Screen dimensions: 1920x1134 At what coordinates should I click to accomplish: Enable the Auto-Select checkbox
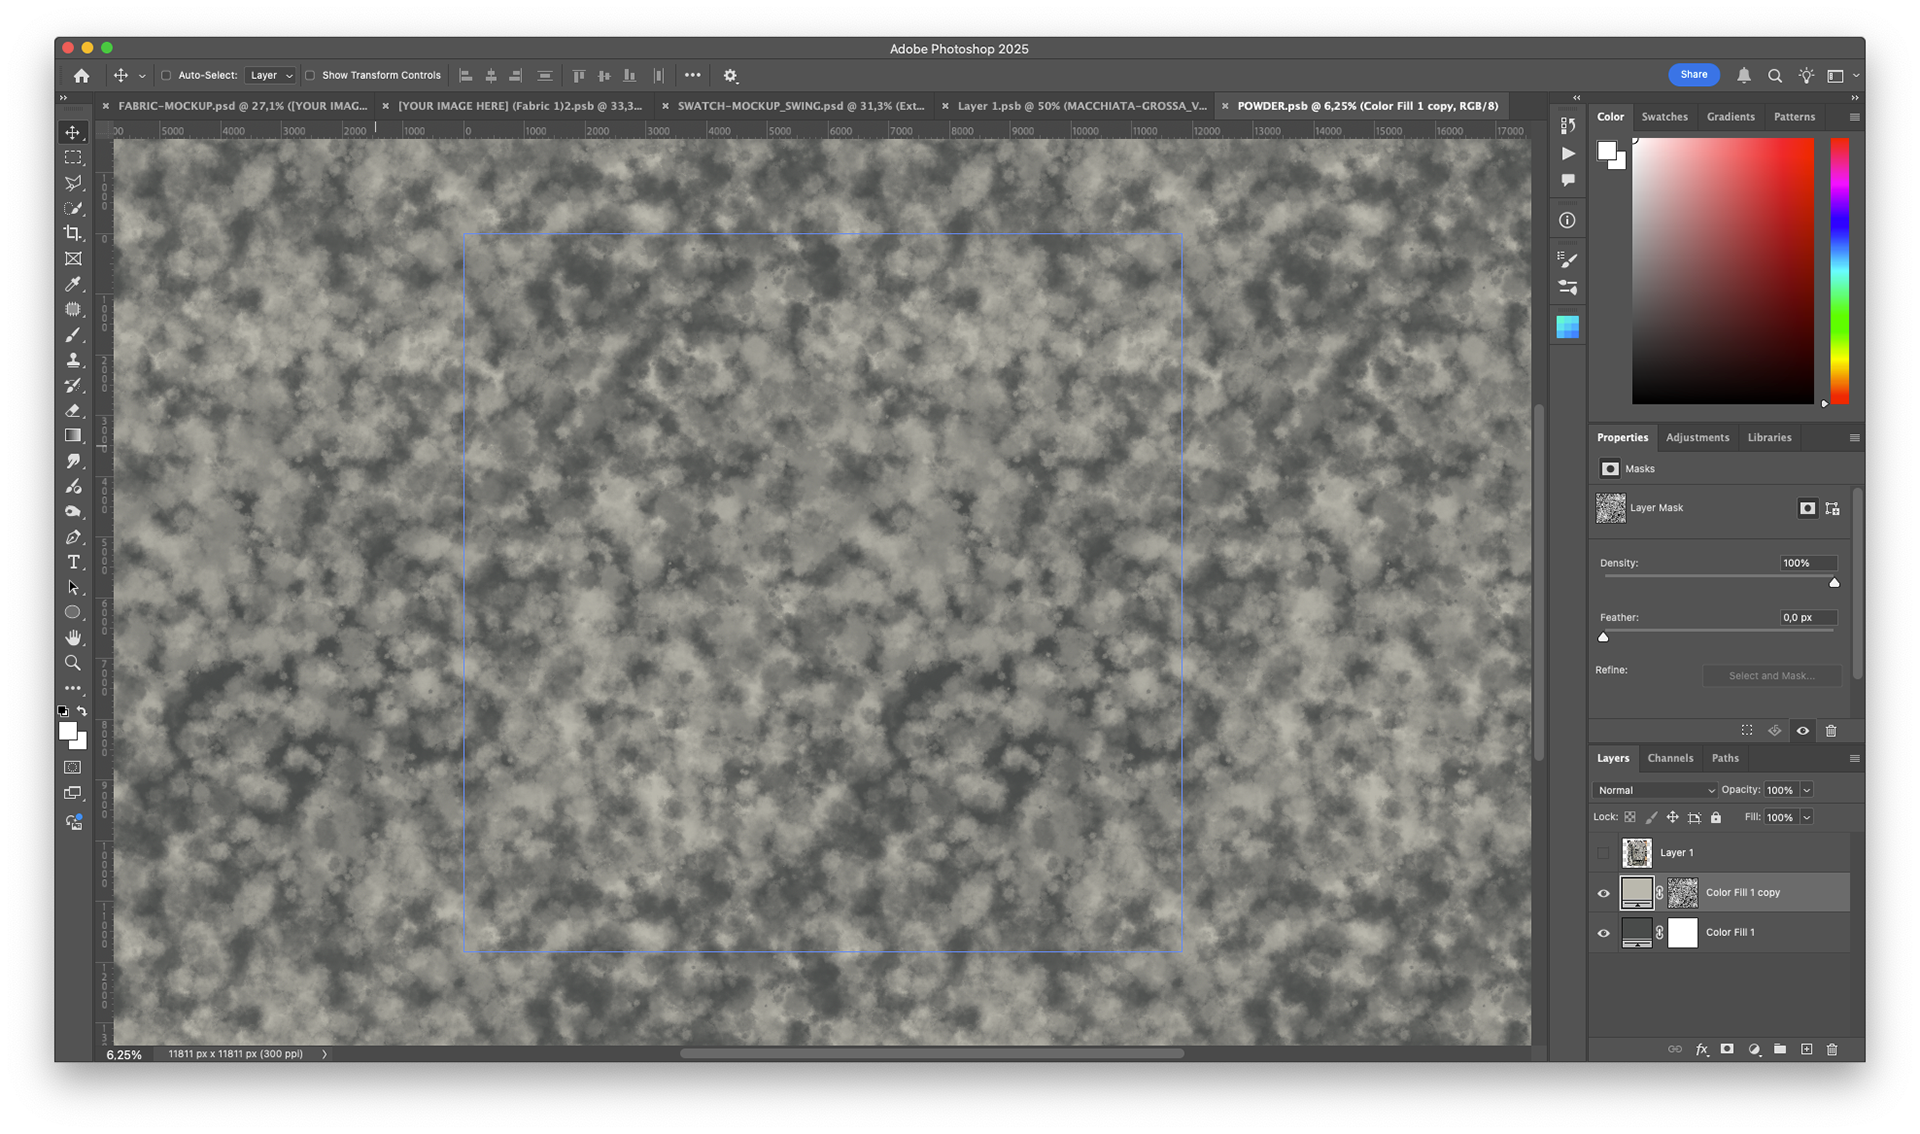click(167, 75)
